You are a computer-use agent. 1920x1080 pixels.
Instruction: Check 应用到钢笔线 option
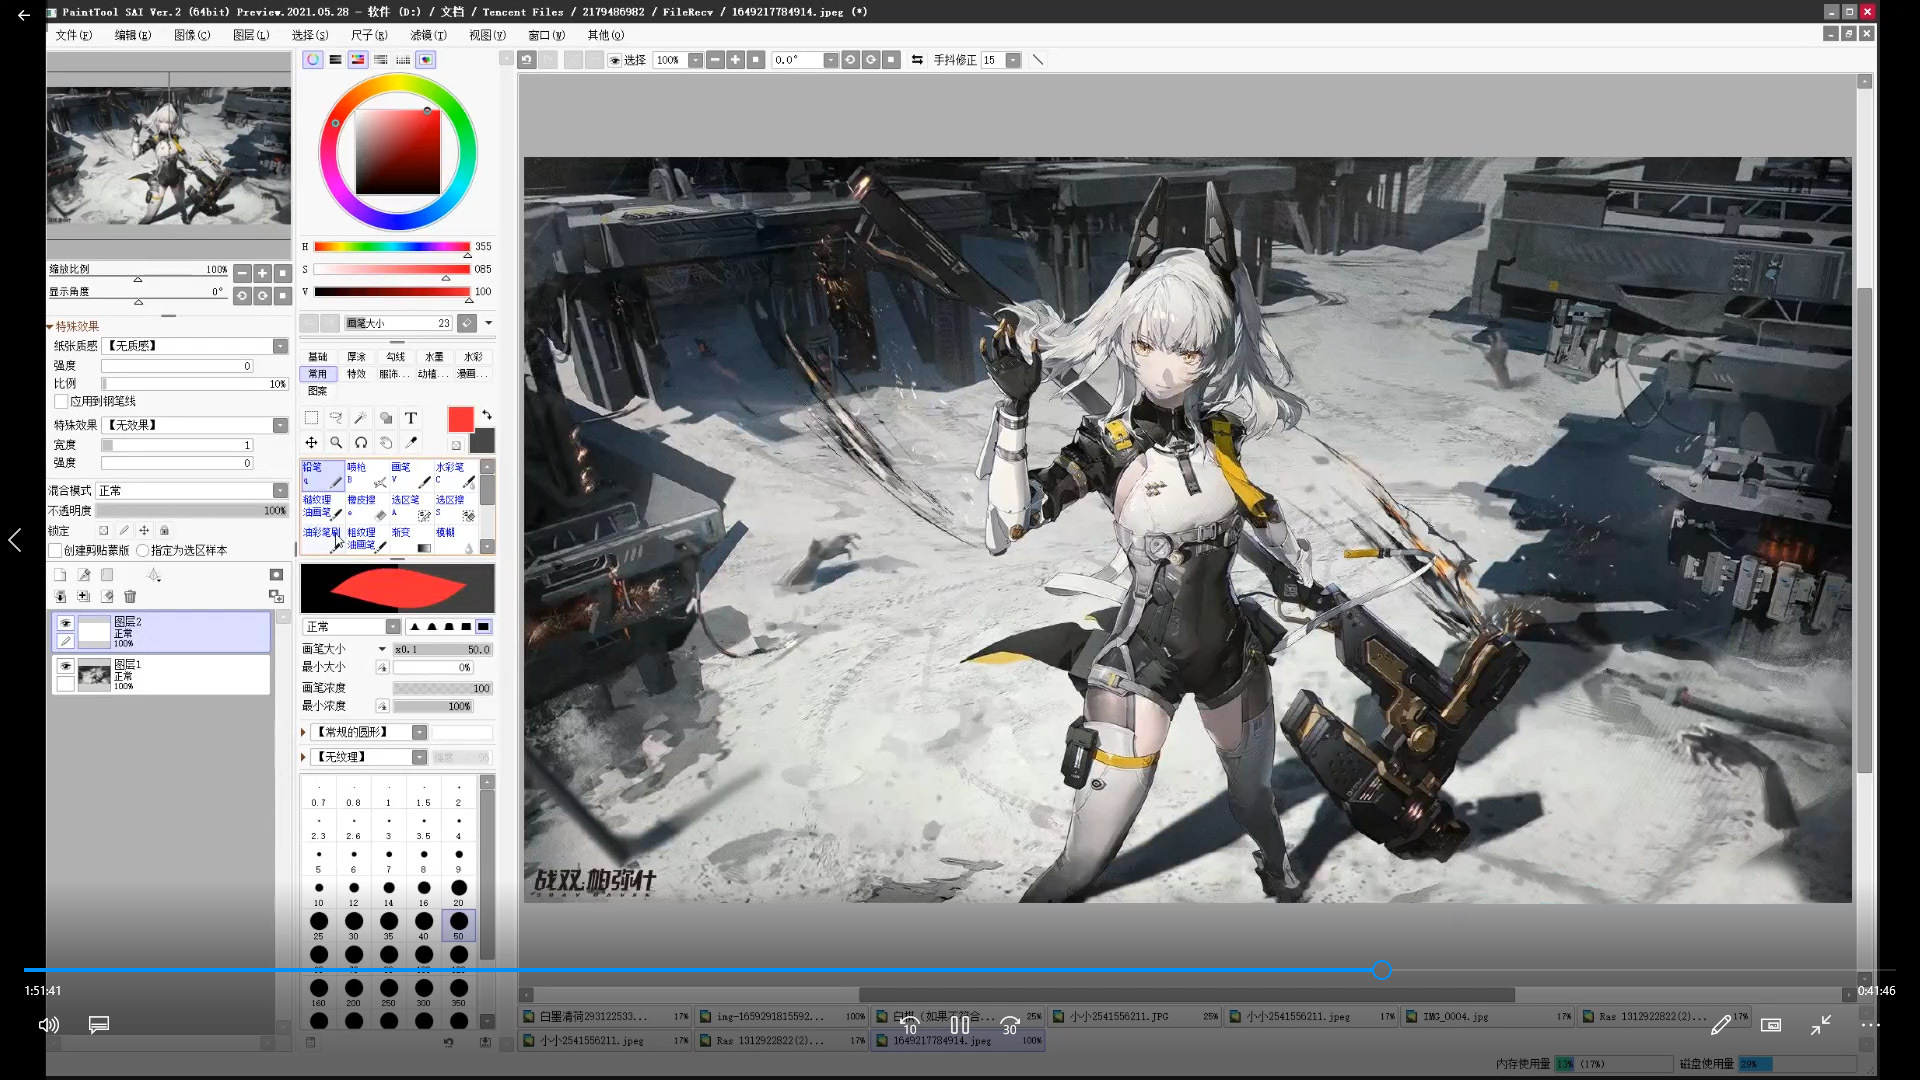tap(61, 402)
